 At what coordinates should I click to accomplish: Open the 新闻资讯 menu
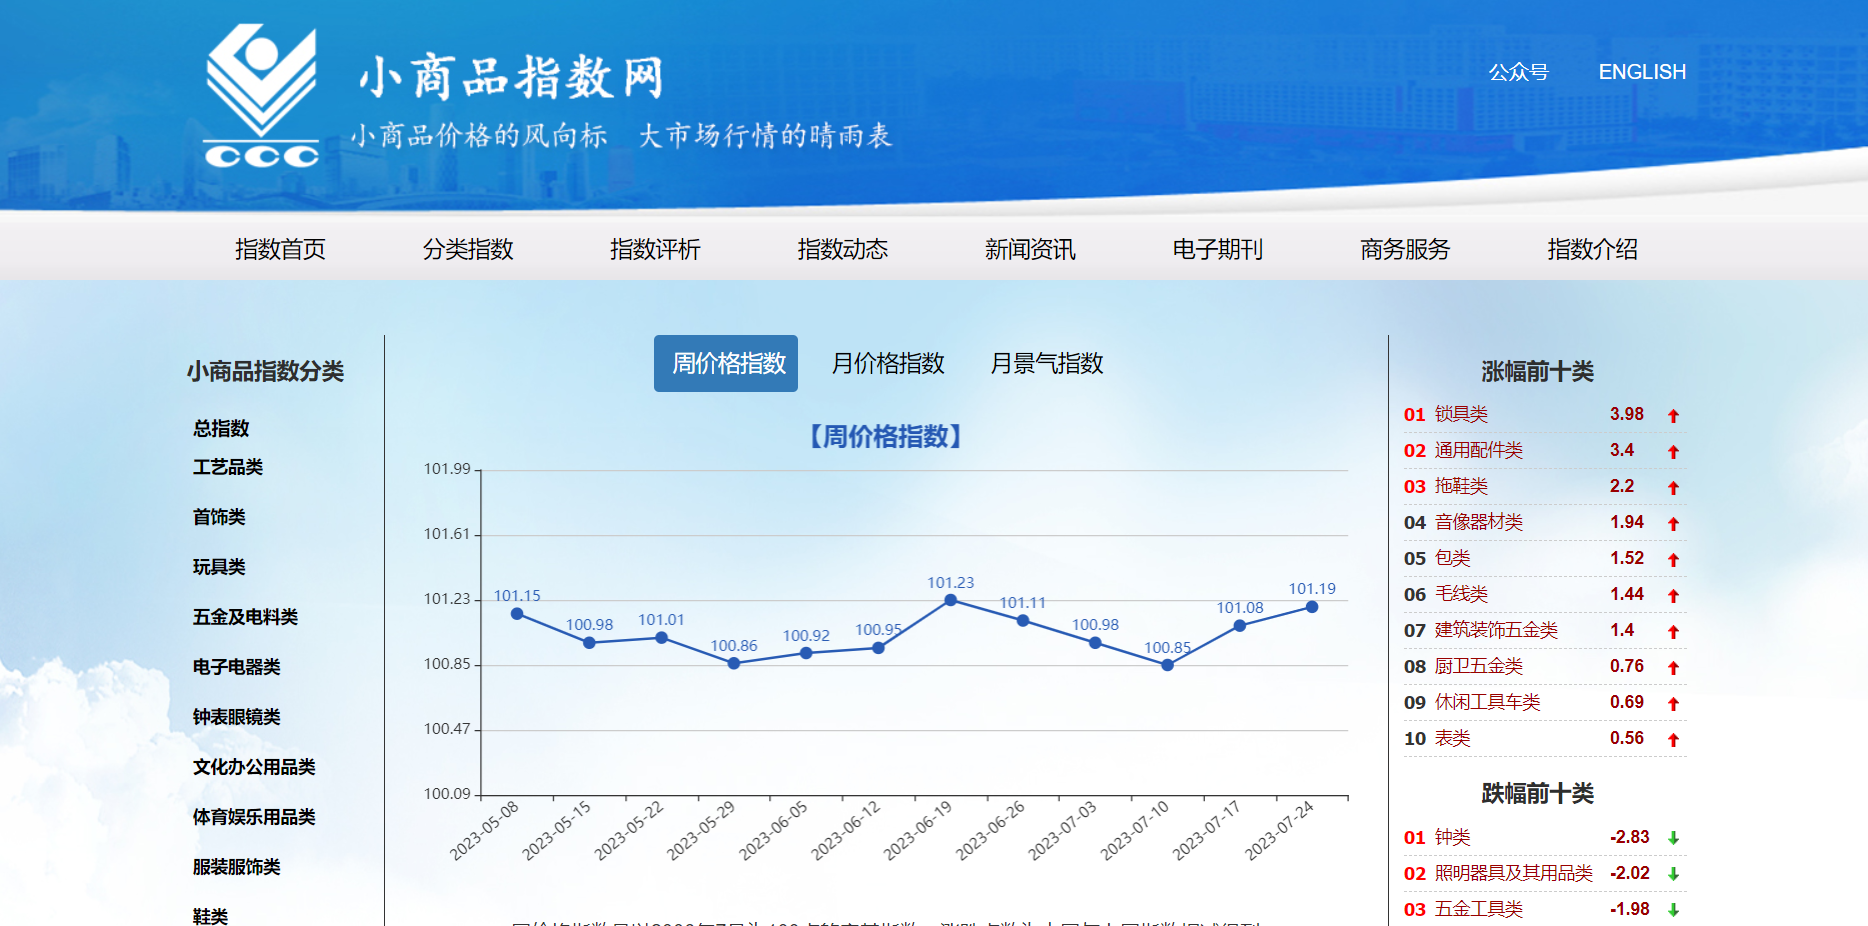tap(1030, 250)
